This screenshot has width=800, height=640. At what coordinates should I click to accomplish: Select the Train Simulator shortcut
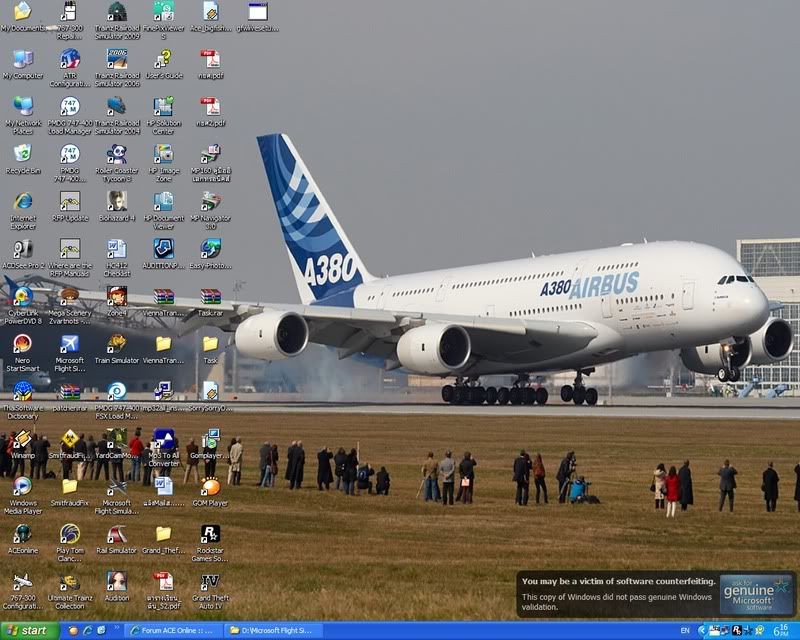point(117,349)
